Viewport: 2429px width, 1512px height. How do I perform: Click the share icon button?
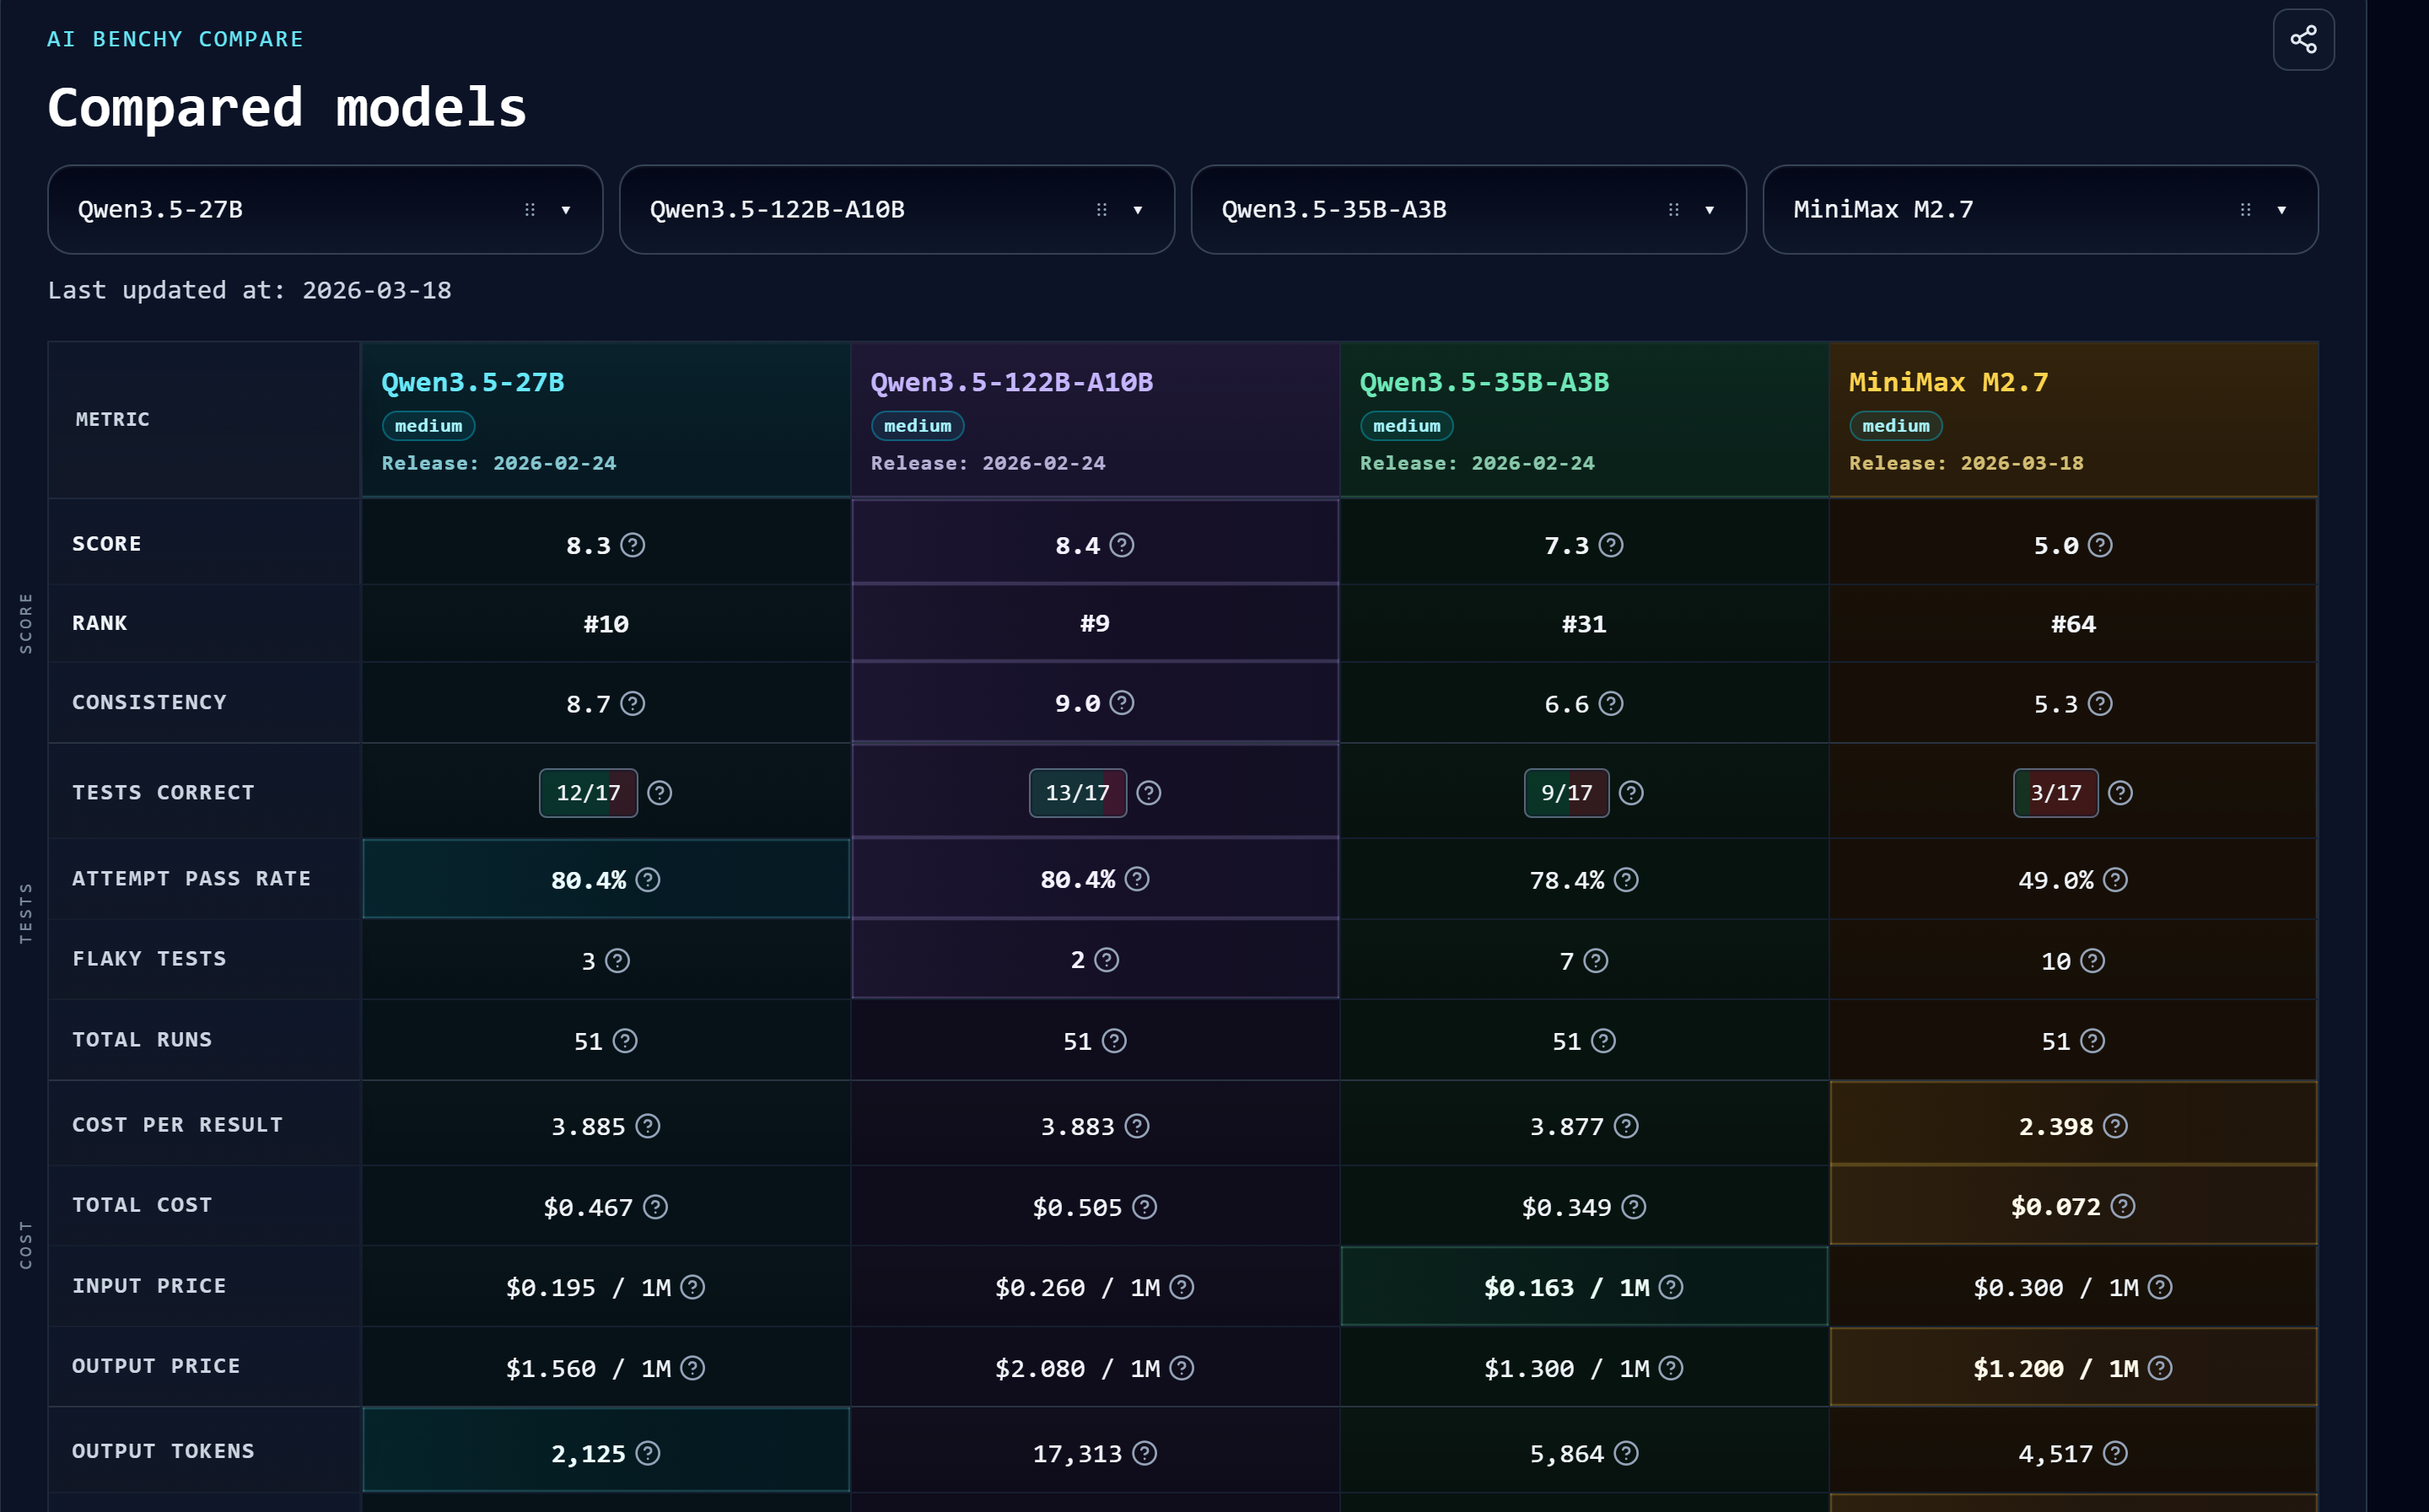point(2303,39)
